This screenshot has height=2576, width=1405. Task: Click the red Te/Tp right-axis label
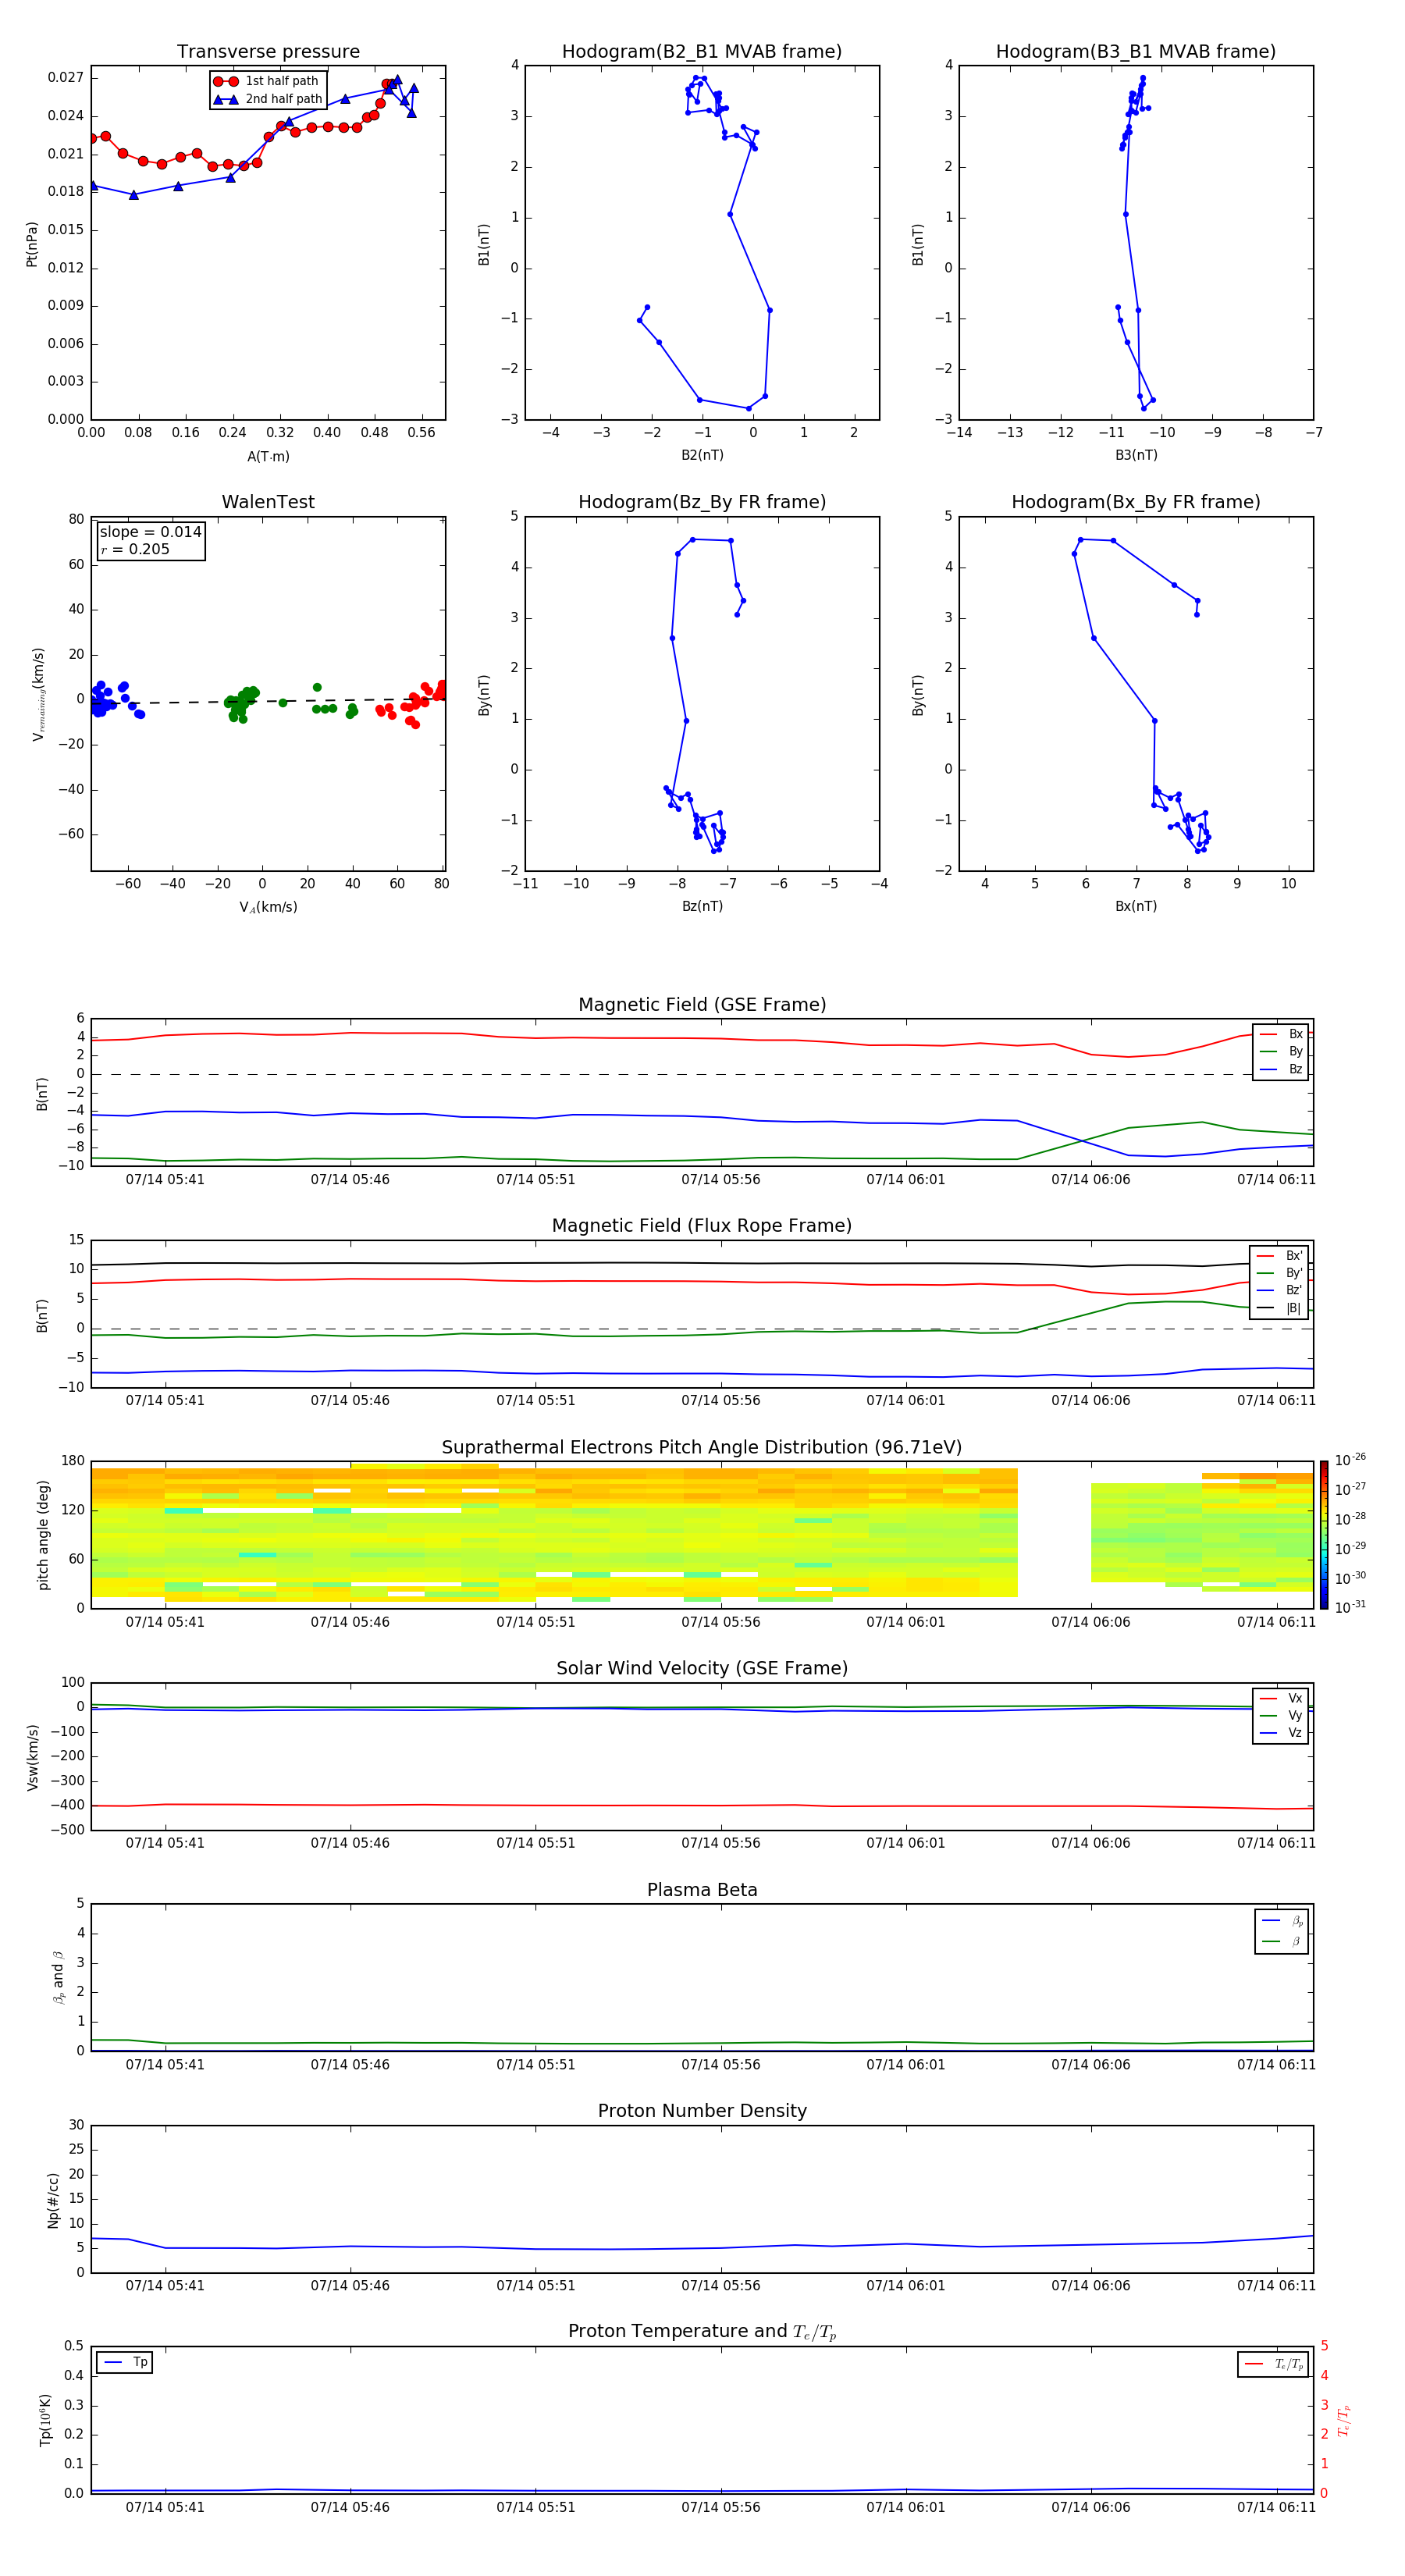pyautogui.click(x=1344, y=2420)
